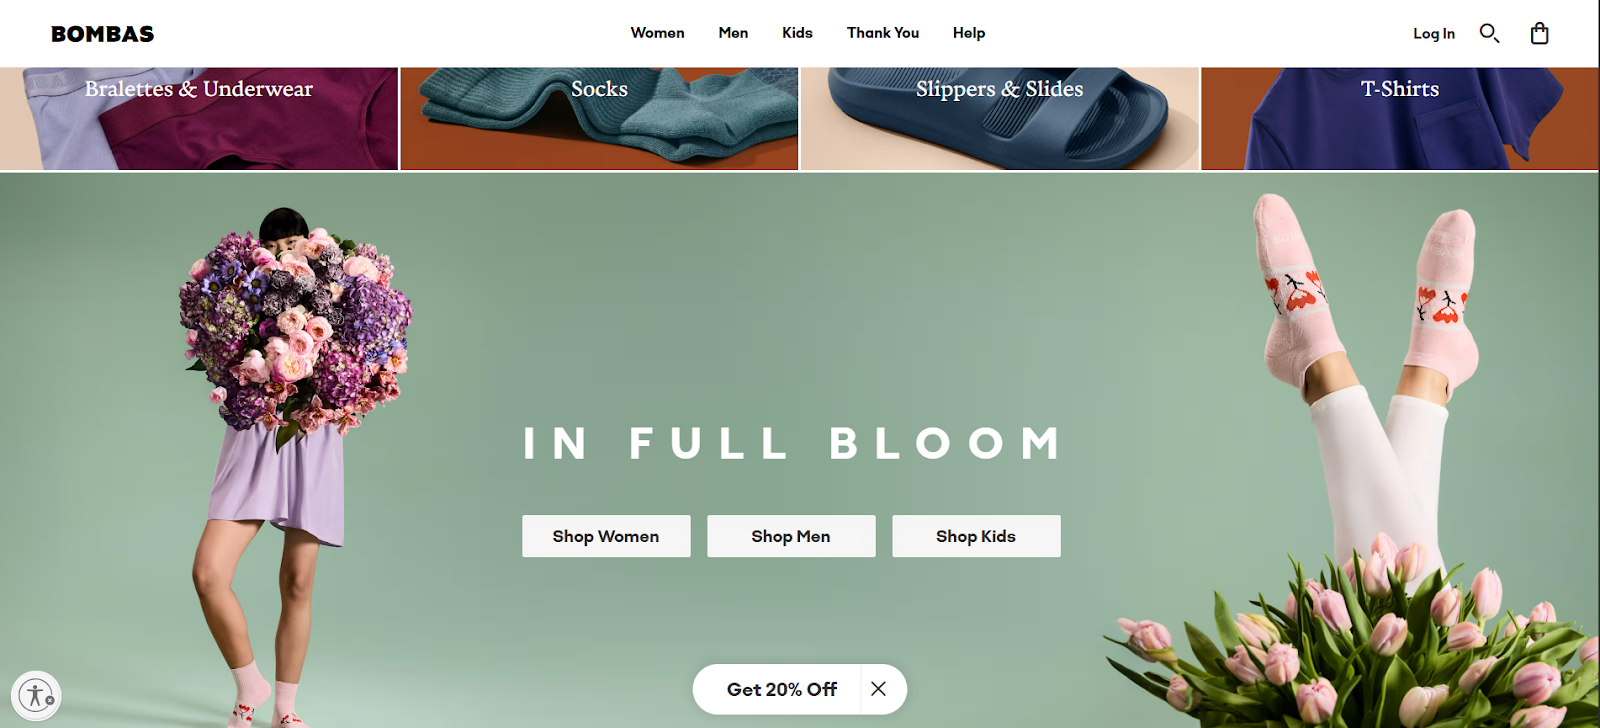Screen dimensions: 1600x728
Task: Dismiss the Get 20% Off banner
Action: (x=878, y=689)
